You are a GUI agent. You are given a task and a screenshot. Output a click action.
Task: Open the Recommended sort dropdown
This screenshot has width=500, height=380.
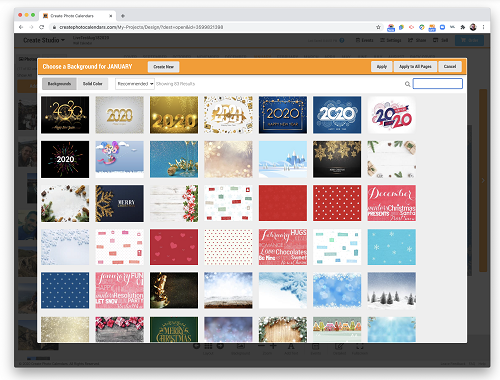tap(135, 84)
